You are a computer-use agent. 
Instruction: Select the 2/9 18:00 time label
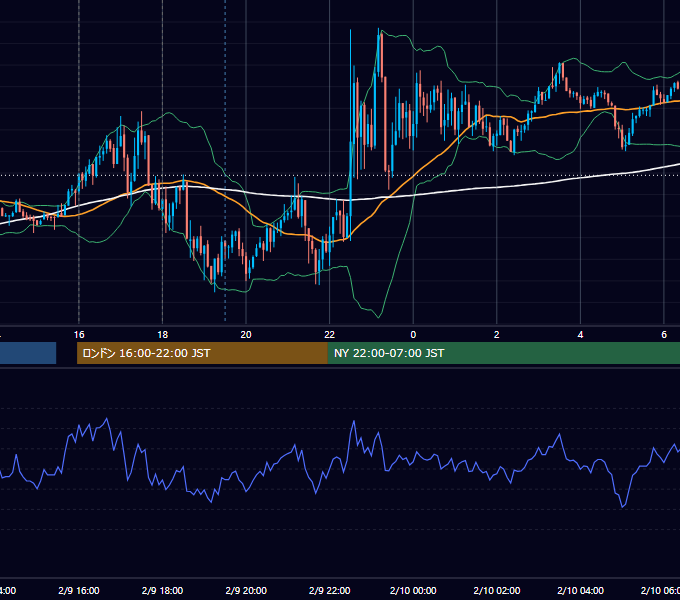[163, 590]
